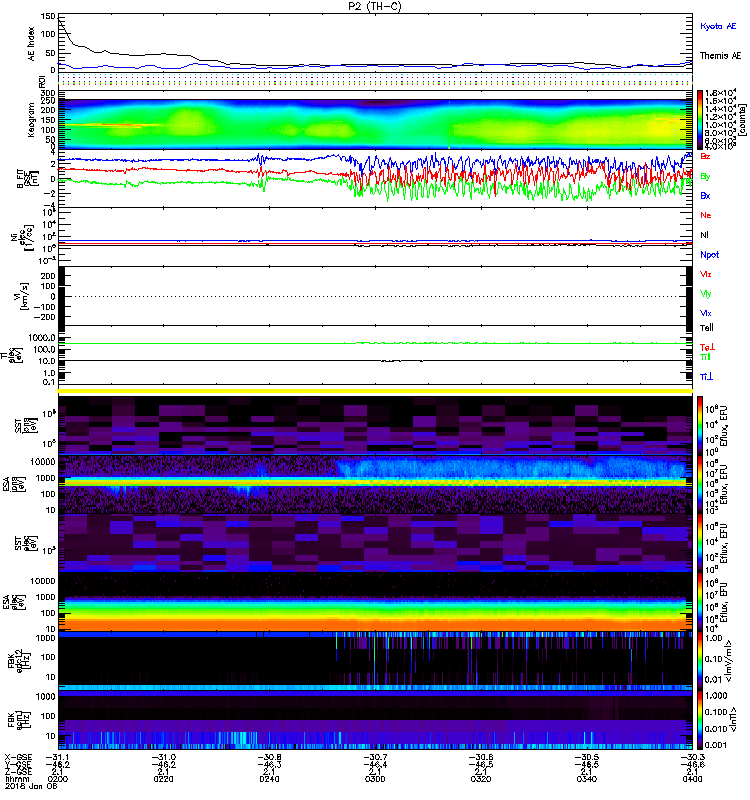The width and height of the screenshot is (750, 800).
Task: Select the red Te⊥ legend label
Action: [x=707, y=347]
